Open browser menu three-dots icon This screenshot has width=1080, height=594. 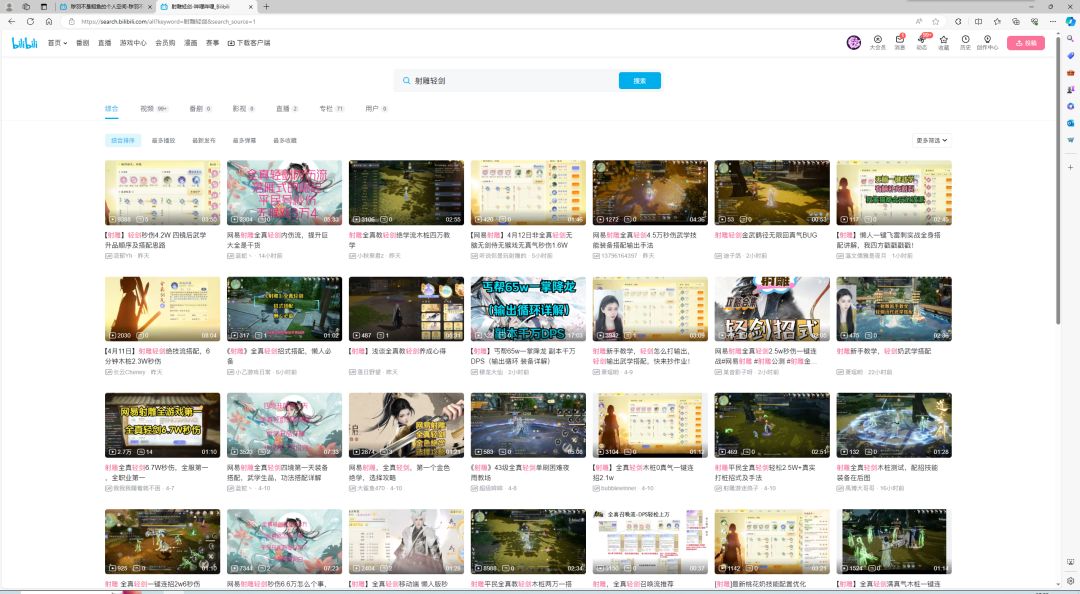pyautogui.click(x=1053, y=21)
